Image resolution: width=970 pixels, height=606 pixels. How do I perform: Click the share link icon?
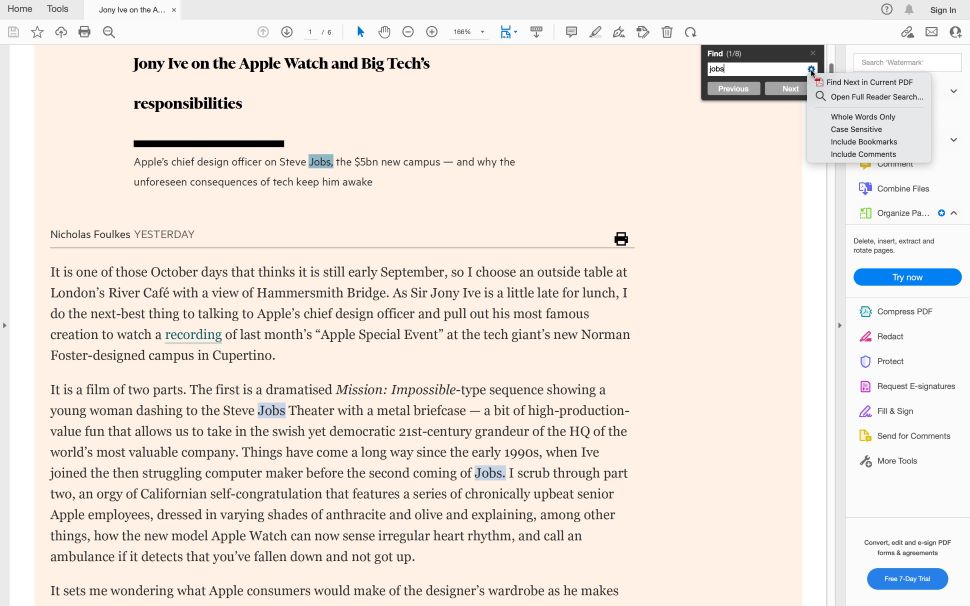click(908, 32)
